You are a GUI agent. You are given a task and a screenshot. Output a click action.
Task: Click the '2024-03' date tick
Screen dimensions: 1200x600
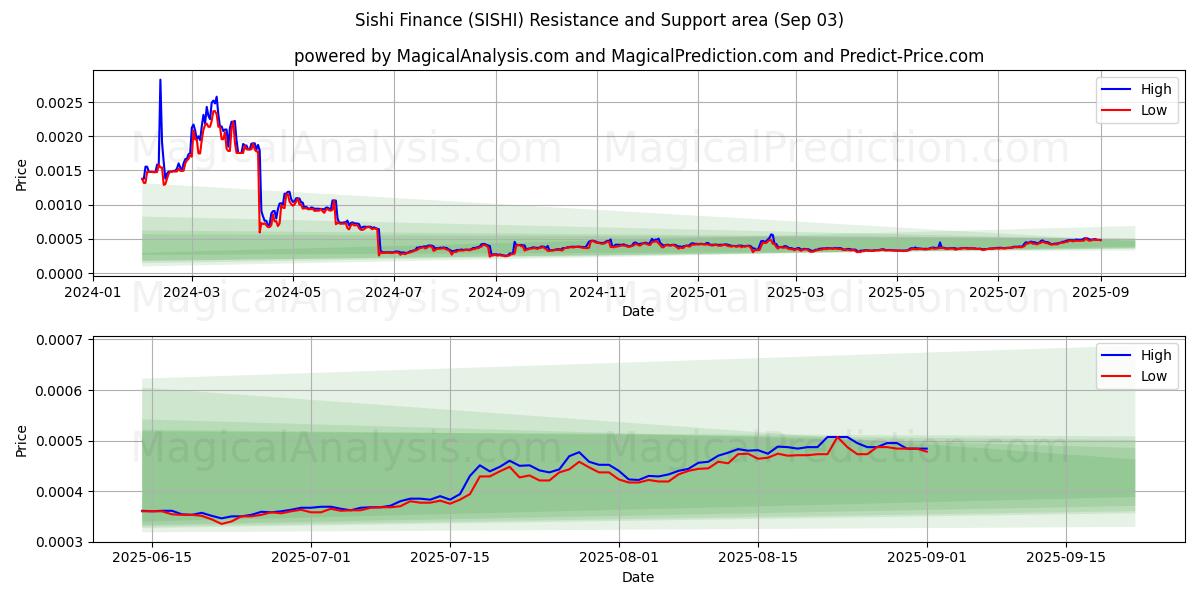click(x=192, y=292)
